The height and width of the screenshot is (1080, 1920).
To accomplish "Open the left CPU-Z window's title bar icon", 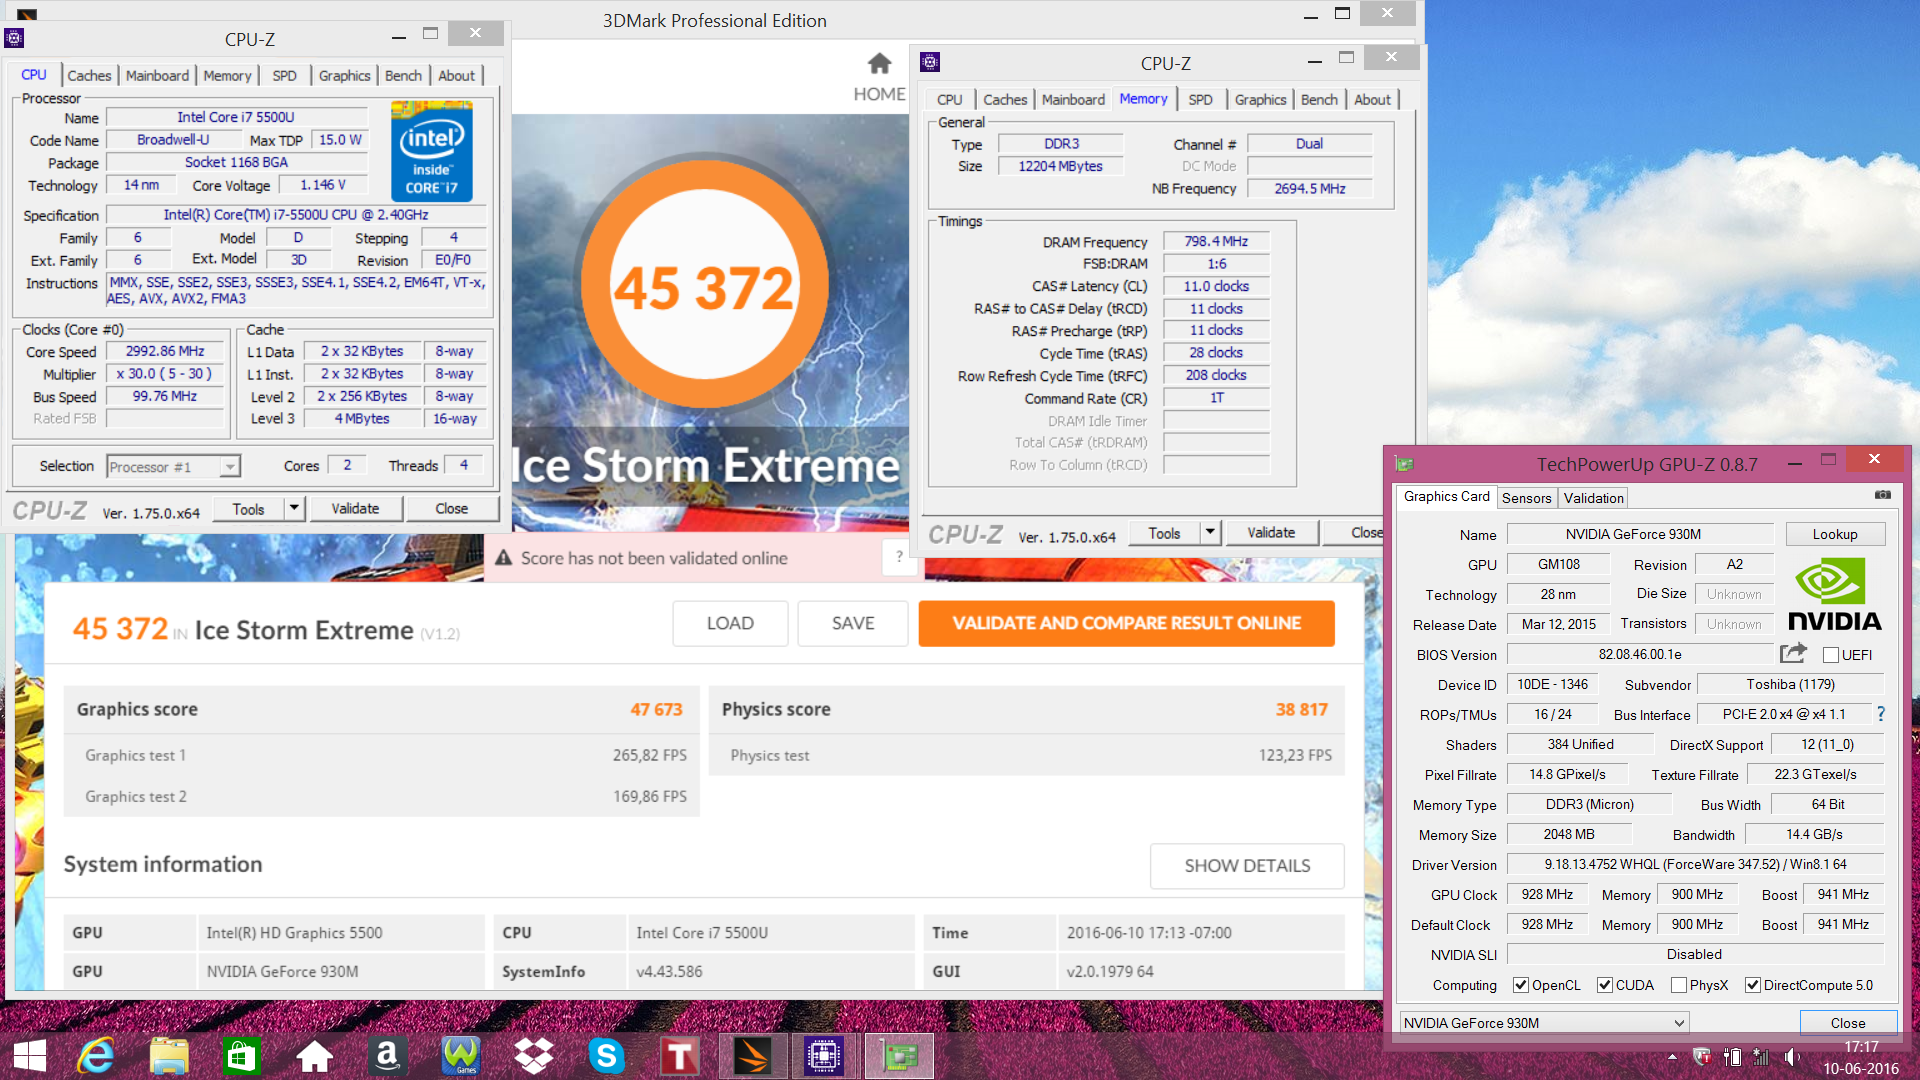I will click(14, 39).
